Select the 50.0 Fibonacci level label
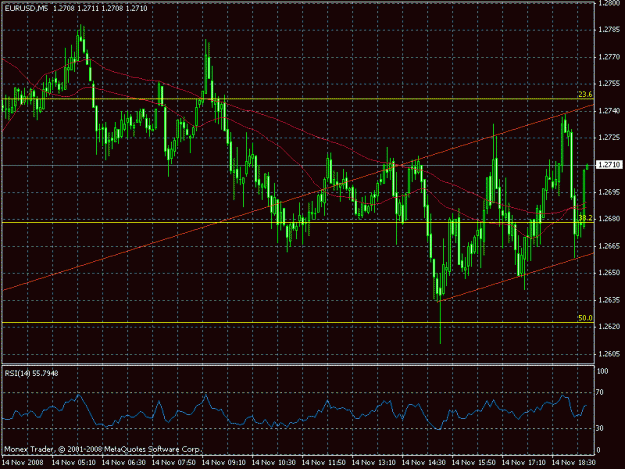 585,318
